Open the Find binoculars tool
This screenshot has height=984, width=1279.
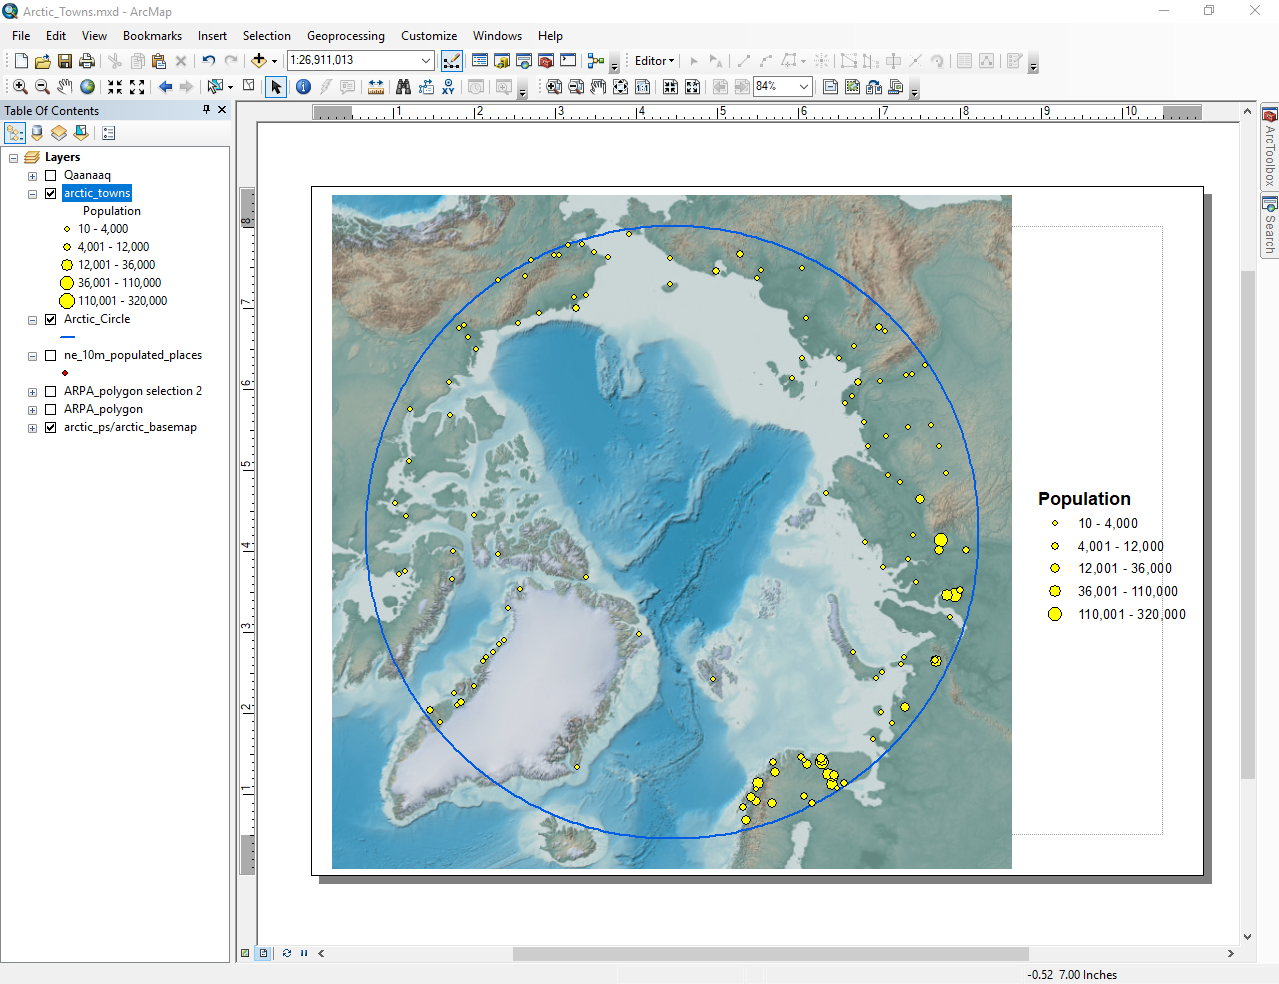[x=403, y=87]
